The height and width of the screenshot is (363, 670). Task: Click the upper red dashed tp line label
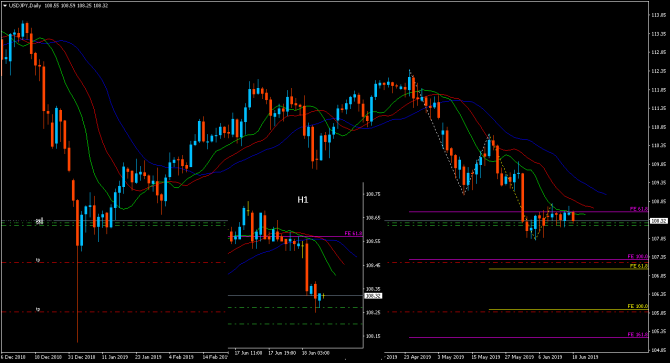(x=38, y=260)
